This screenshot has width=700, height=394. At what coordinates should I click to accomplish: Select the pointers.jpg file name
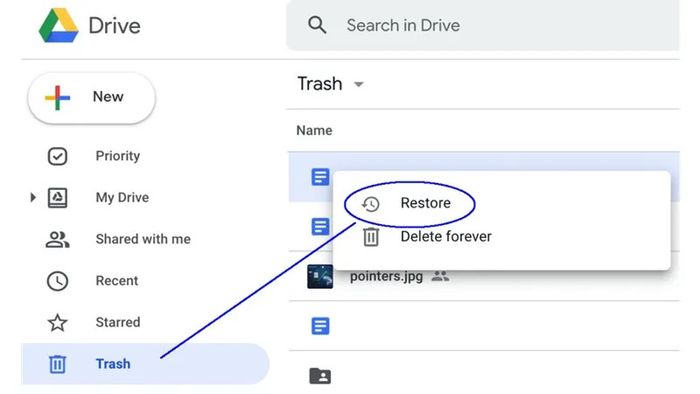point(386,277)
